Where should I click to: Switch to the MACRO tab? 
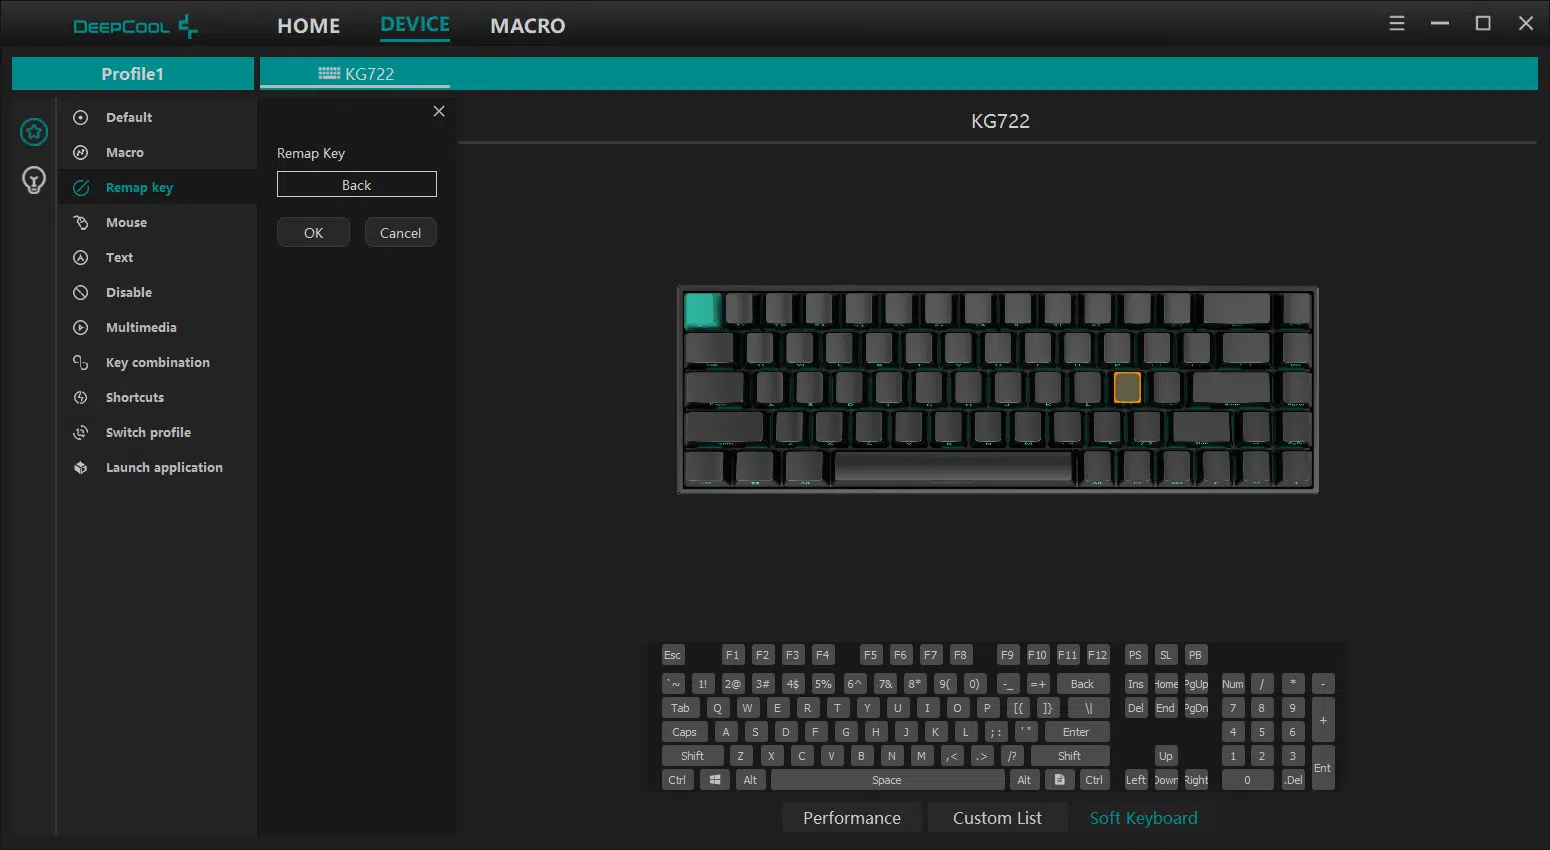pos(528,26)
